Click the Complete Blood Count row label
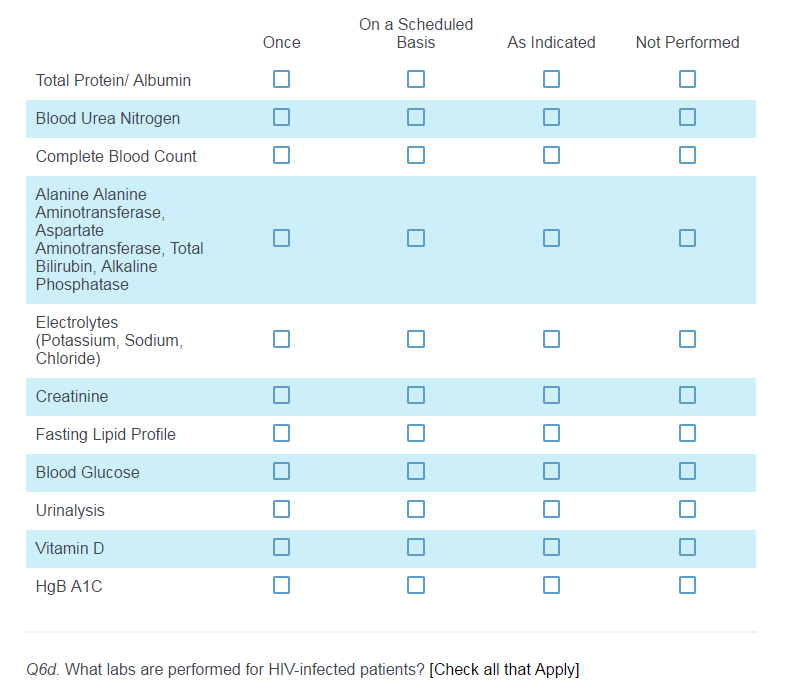This screenshot has height=691, width=794. click(x=116, y=156)
